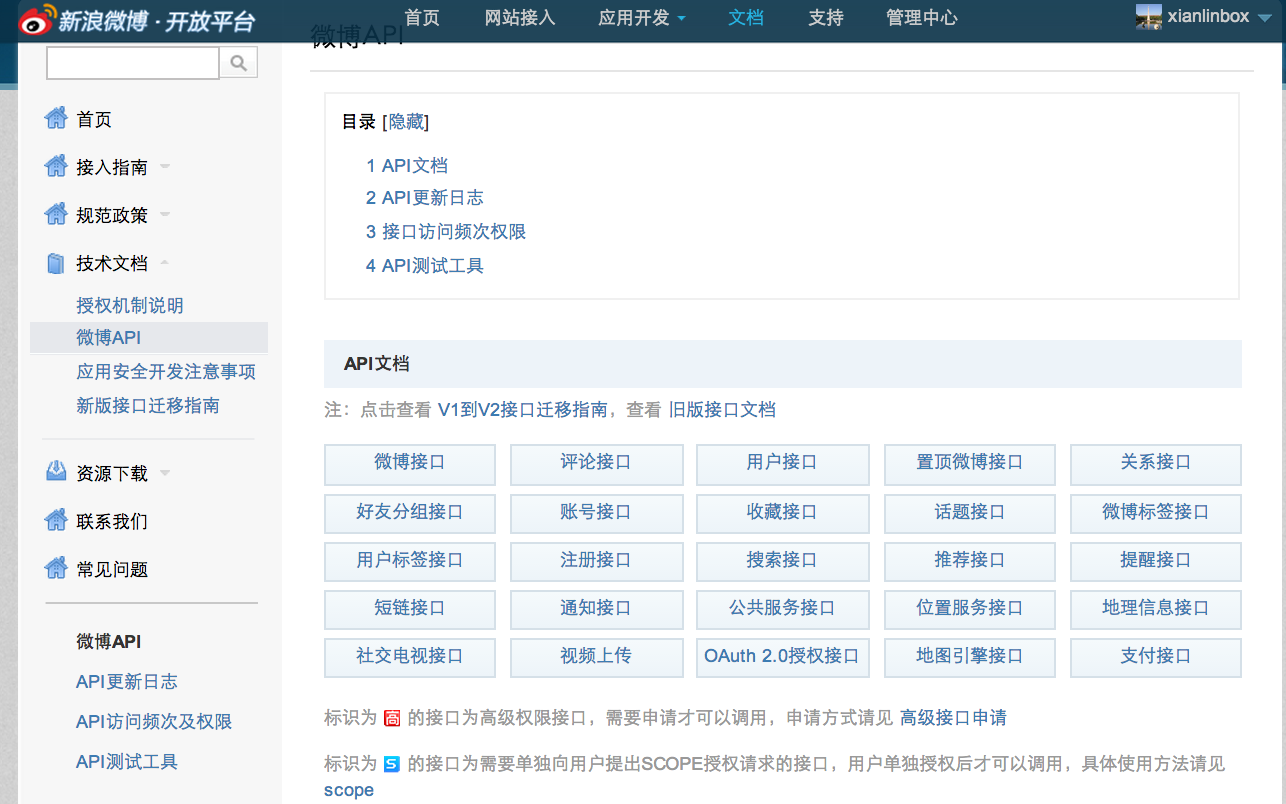Viewport: 1286px width, 804px height.
Task: Jump to contents item 3 接口访问频次权限
Action: tap(446, 232)
